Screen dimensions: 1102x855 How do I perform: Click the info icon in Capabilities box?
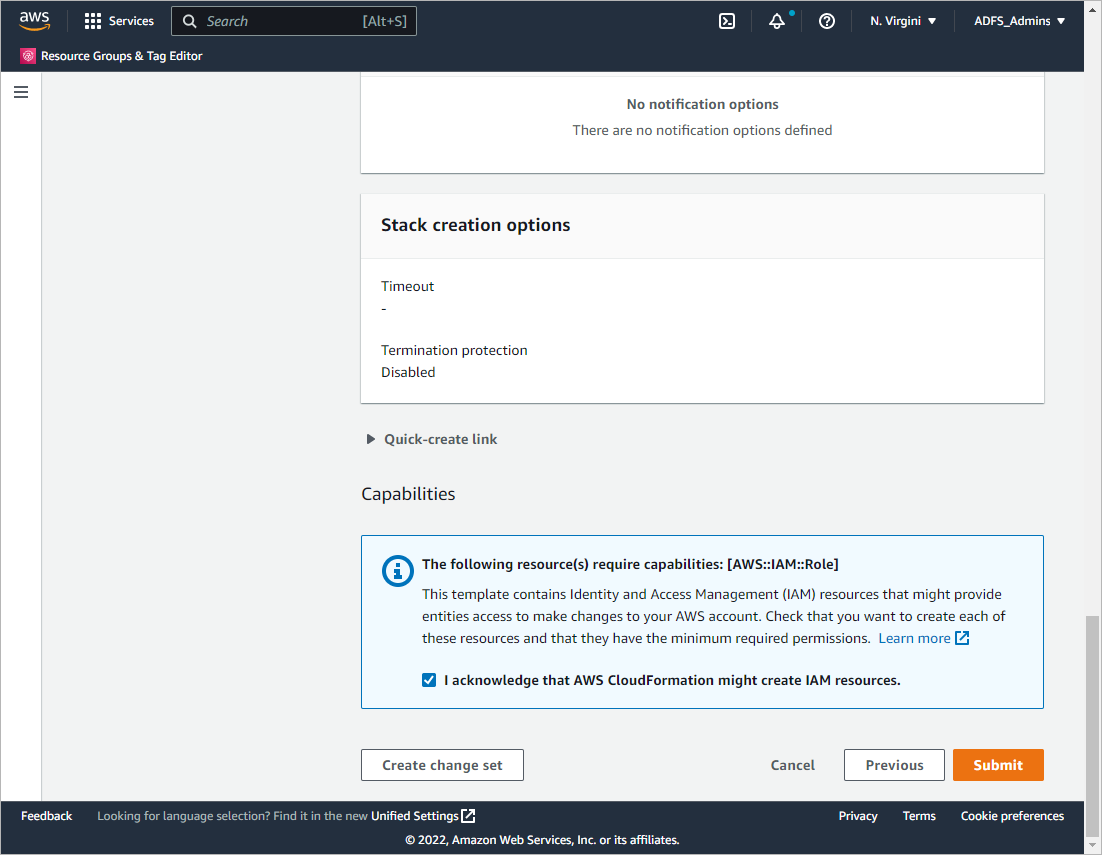click(x=398, y=571)
